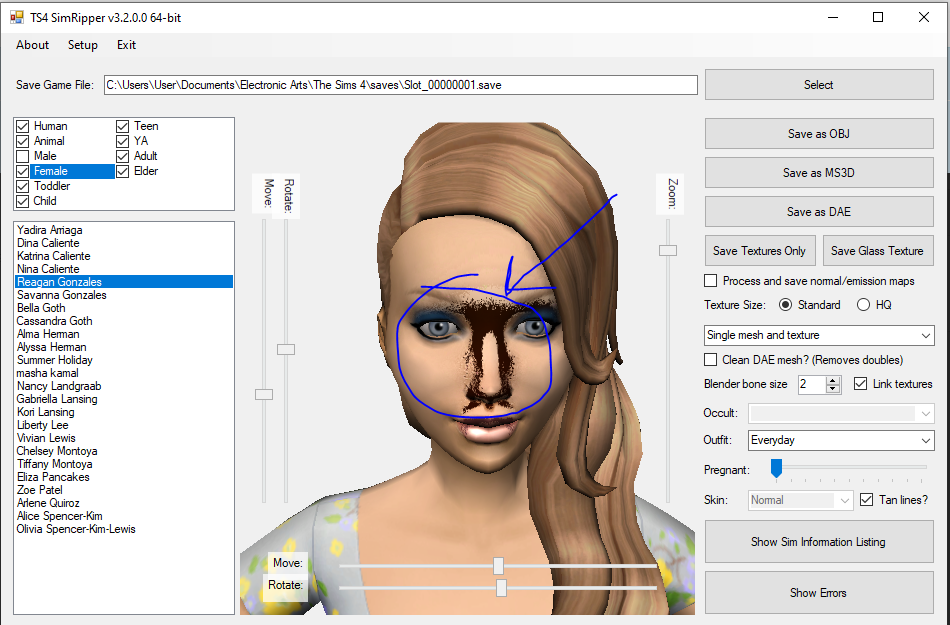Enable Process and save normal/emission maps
950x625 pixels.
pyautogui.click(x=713, y=281)
